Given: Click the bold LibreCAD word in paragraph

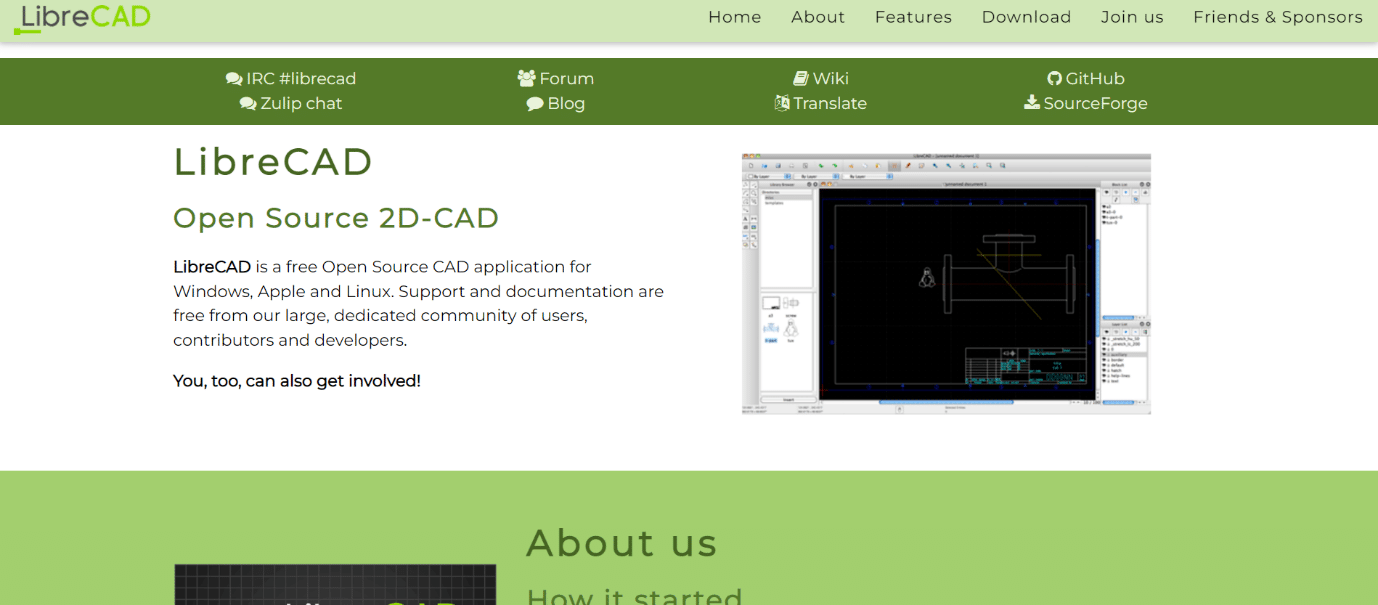Looking at the screenshot, I should click(x=212, y=267).
